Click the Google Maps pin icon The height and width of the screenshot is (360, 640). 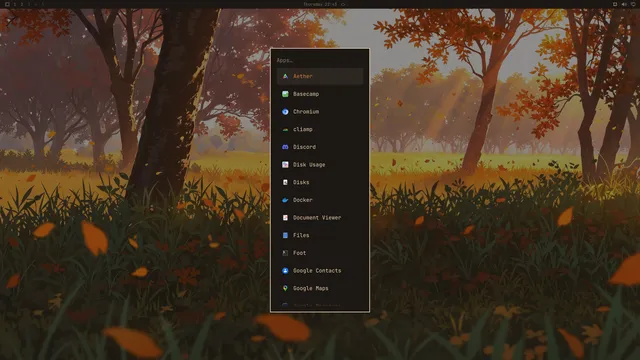point(285,289)
